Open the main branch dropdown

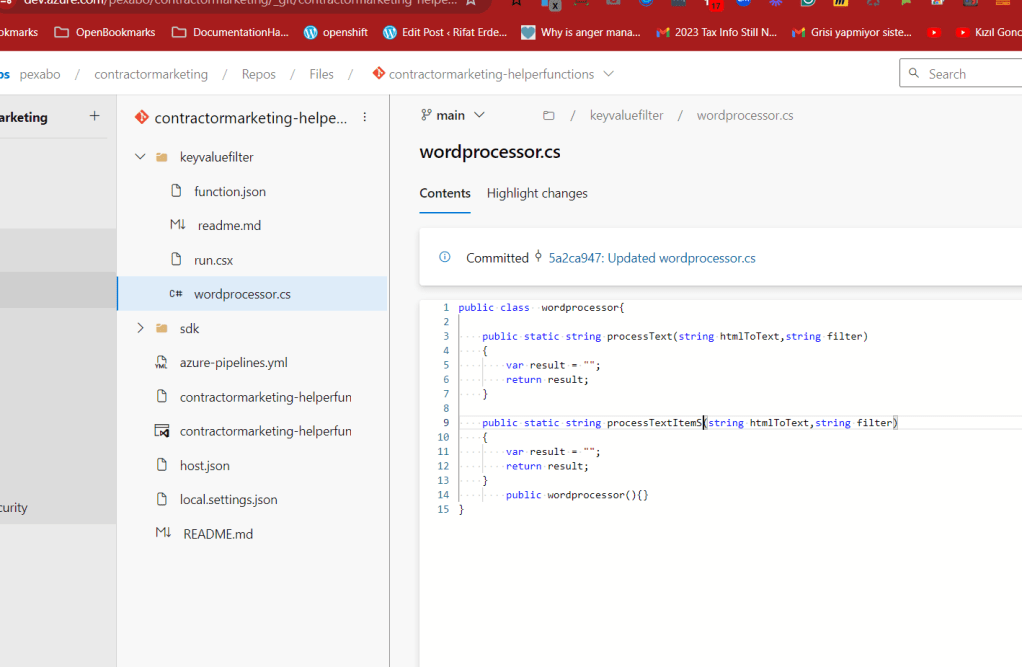click(x=453, y=115)
